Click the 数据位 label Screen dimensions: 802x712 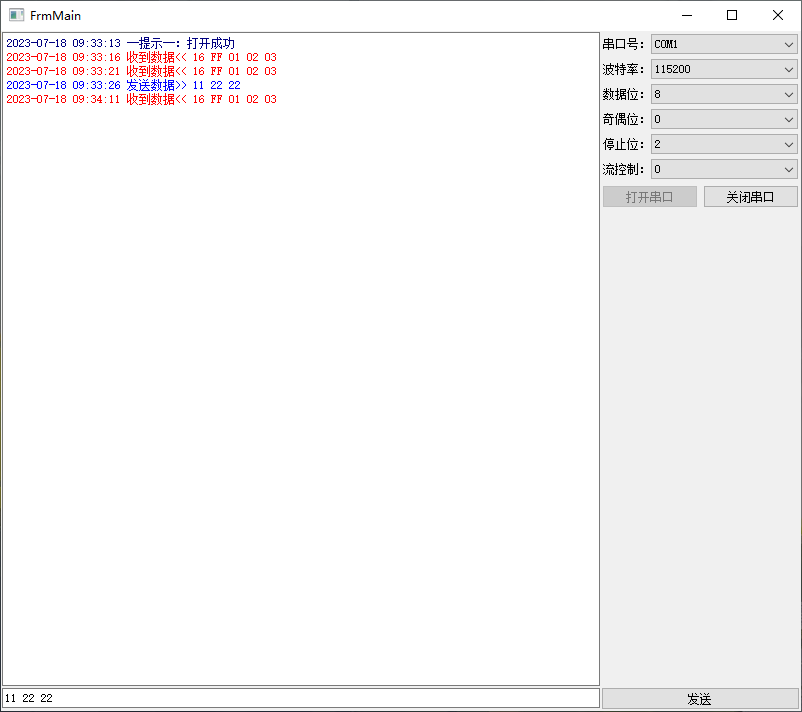pyautogui.click(x=623, y=94)
